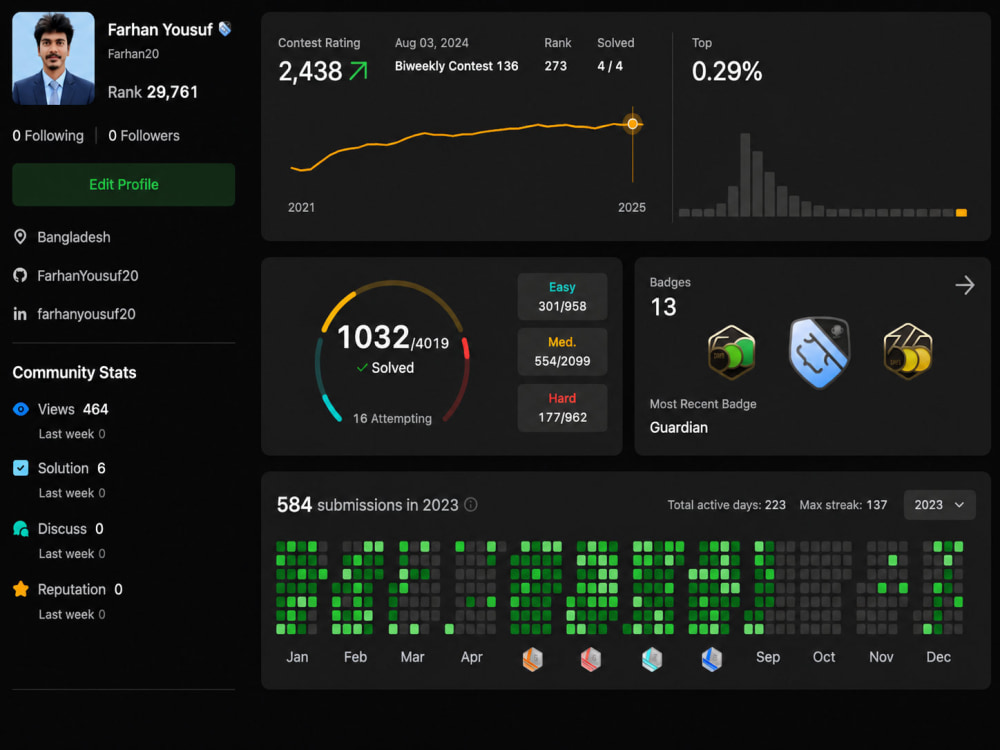This screenshot has width=1000, height=750.
Task: Click the green rating trend arrow beside 2,438
Action: (358, 71)
